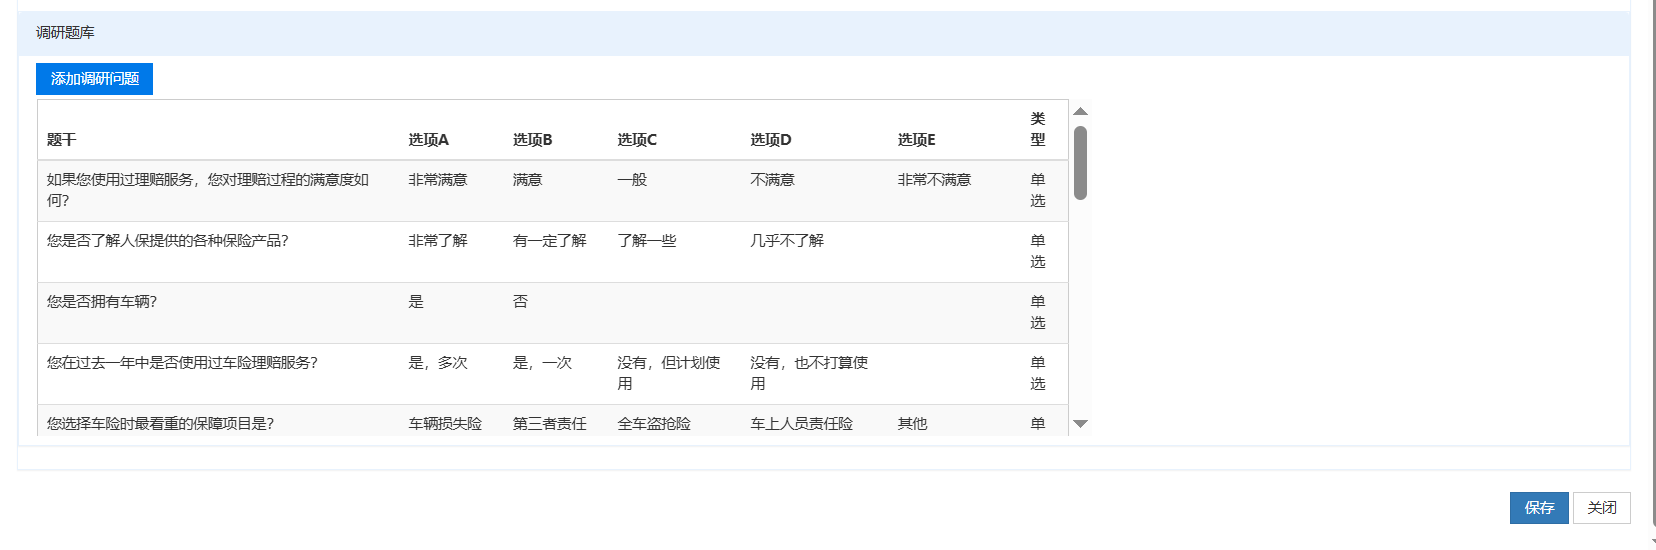Screen dimensions: 1656x550
Task: Select question 您选择车险时最看重的保障项目
Action: [x=160, y=424]
